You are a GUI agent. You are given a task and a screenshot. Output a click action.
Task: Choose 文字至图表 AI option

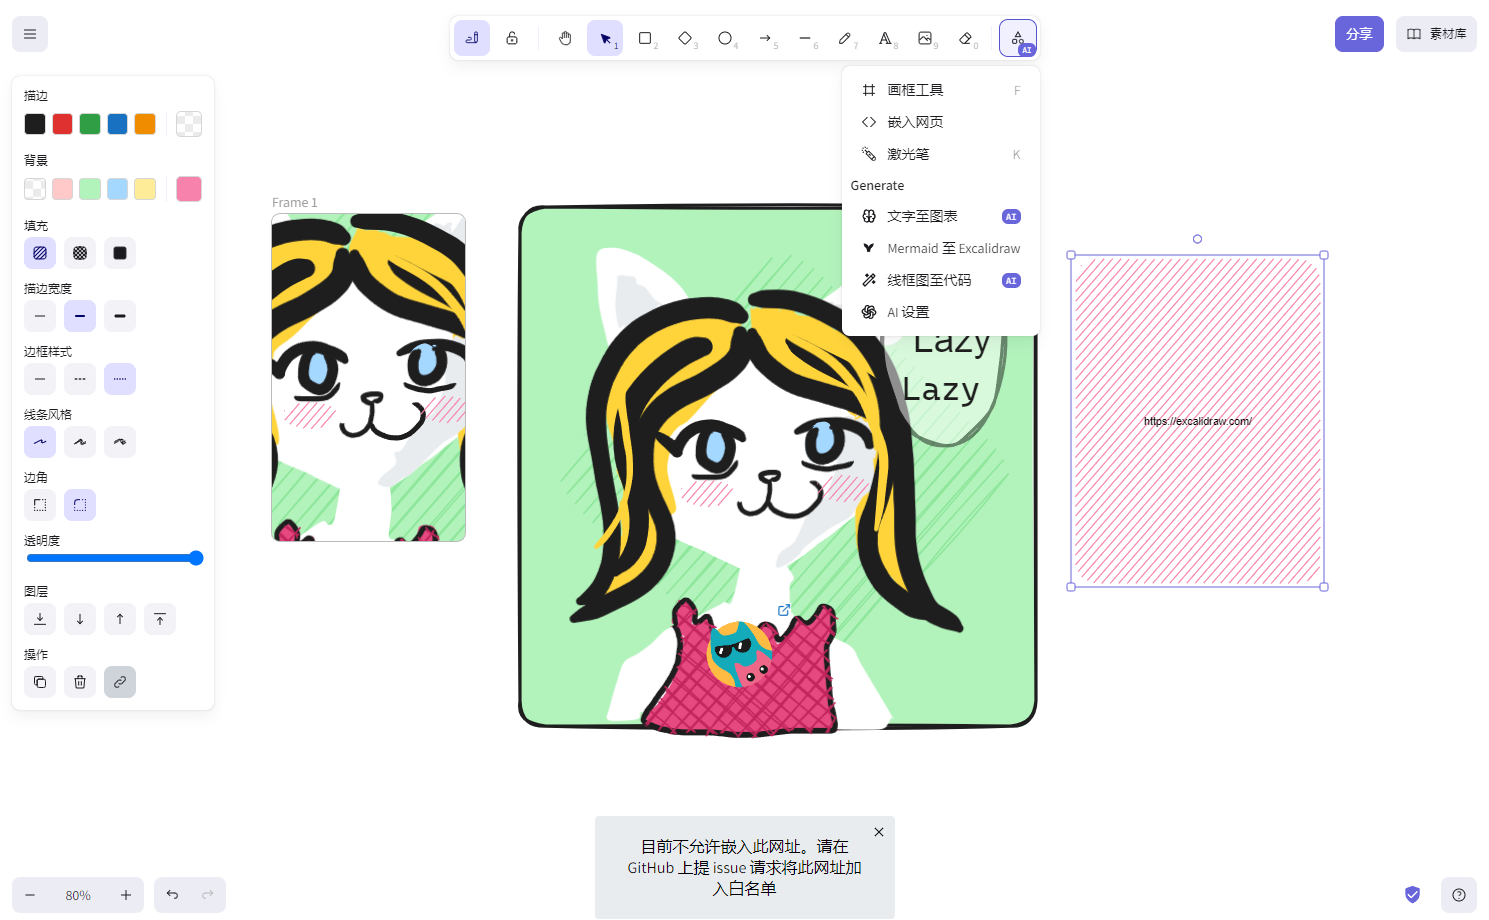click(x=941, y=216)
